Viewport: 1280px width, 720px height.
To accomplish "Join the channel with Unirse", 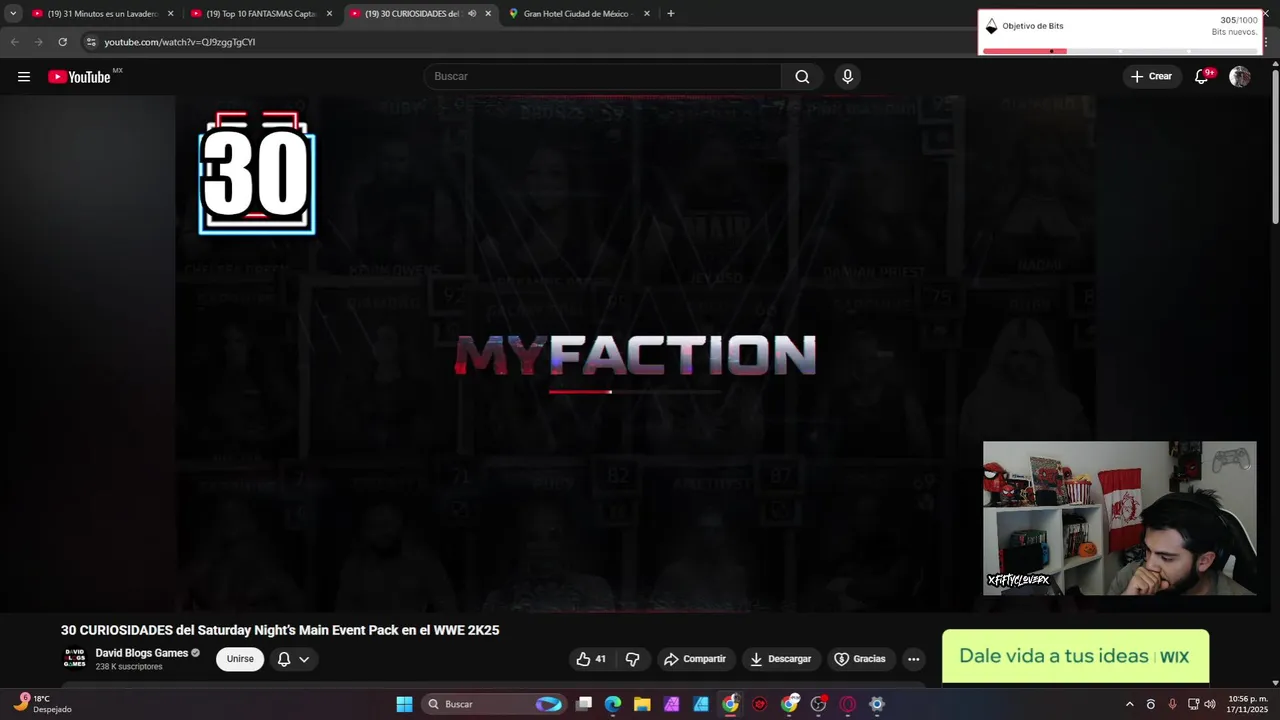I will click(x=240, y=659).
